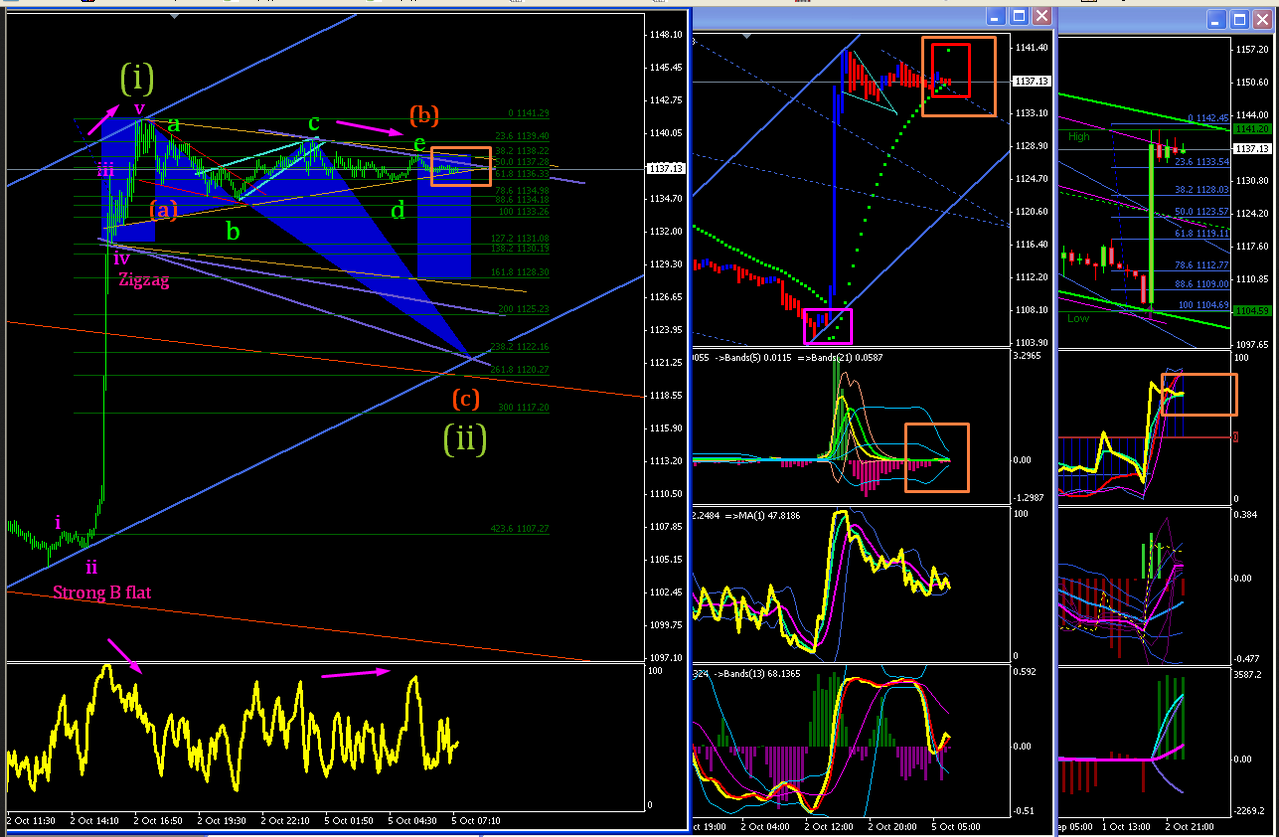This screenshot has width=1279, height=837.
Task: Select Fibonacci label "161.8 1128.30"
Action: point(520,271)
